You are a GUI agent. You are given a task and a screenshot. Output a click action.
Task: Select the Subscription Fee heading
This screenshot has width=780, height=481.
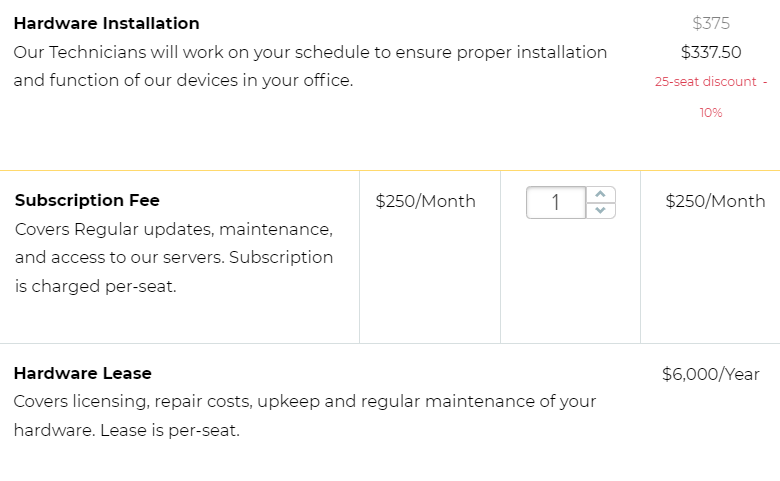click(x=87, y=200)
